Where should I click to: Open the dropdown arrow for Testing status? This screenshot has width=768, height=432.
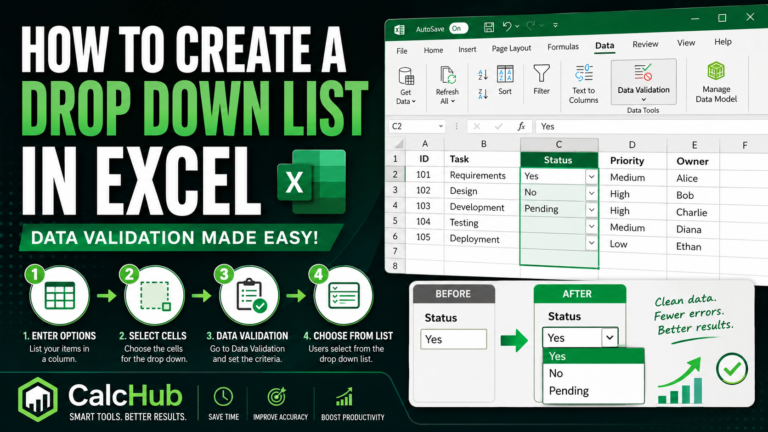tap(592, 226)
